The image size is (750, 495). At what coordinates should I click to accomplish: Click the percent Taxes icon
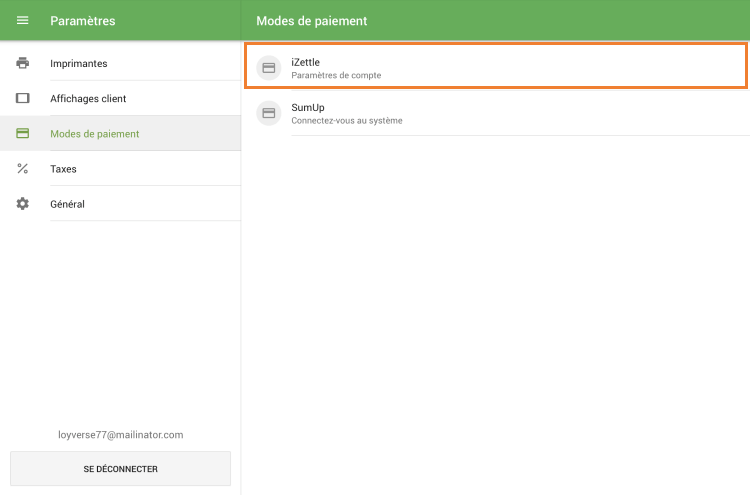[x=22, y=168]
